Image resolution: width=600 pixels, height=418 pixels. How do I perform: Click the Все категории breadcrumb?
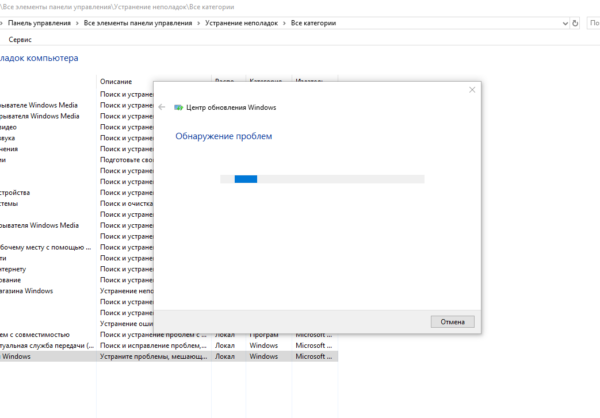pos(313,23)
